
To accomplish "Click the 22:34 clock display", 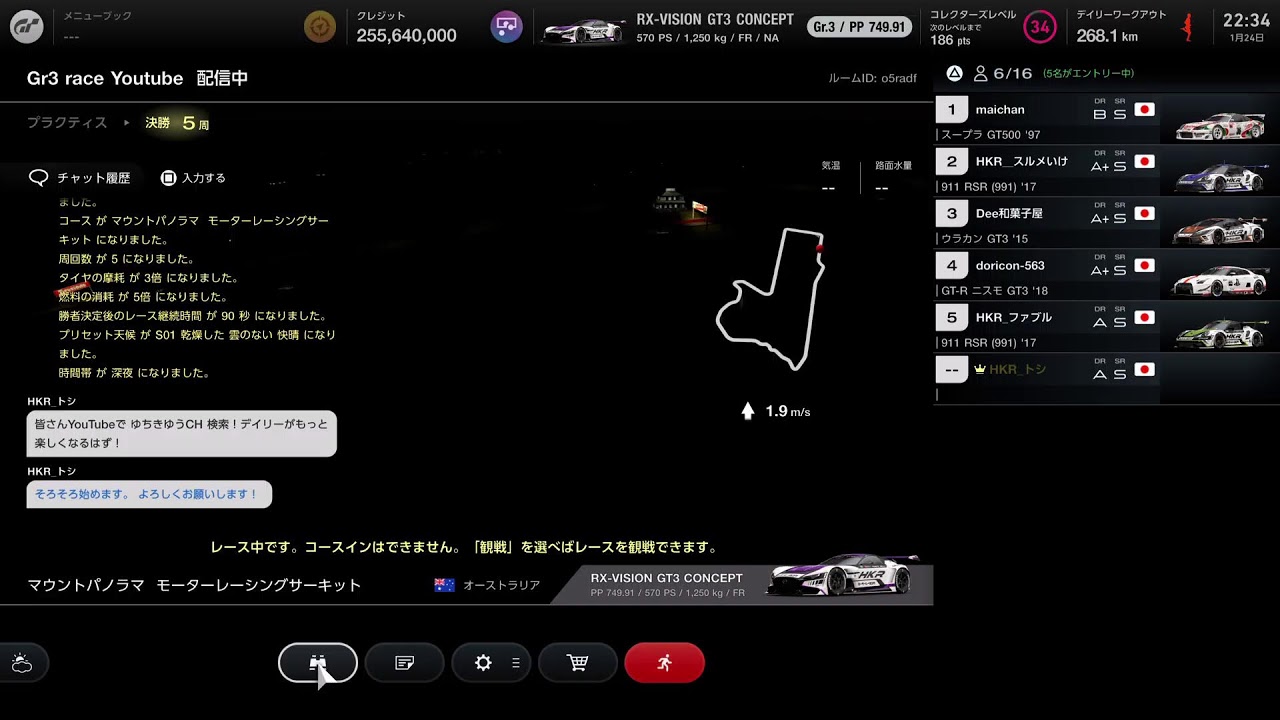I will pos(1246,20).
